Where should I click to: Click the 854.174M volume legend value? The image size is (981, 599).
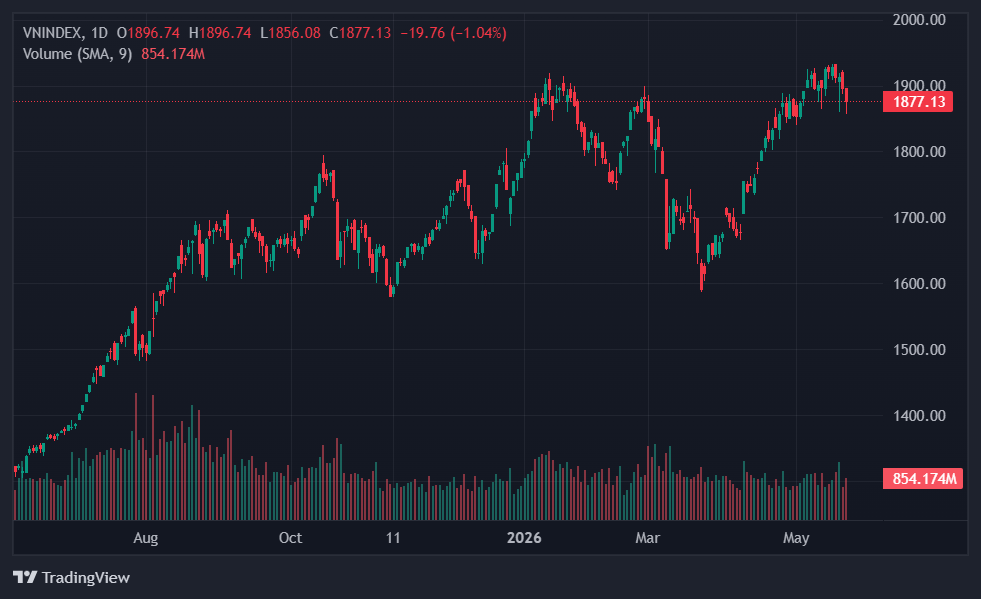pos(173,54)
